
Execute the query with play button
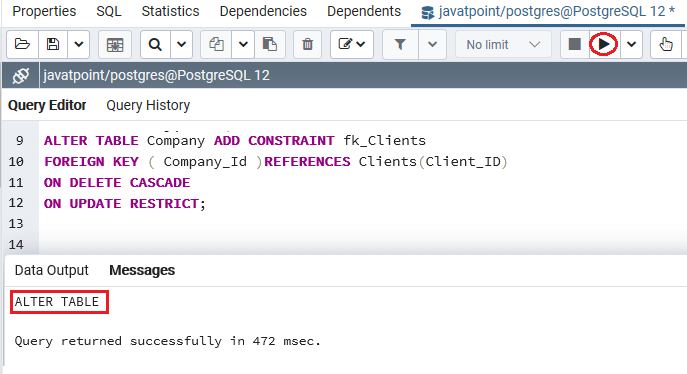click(604, 44)
